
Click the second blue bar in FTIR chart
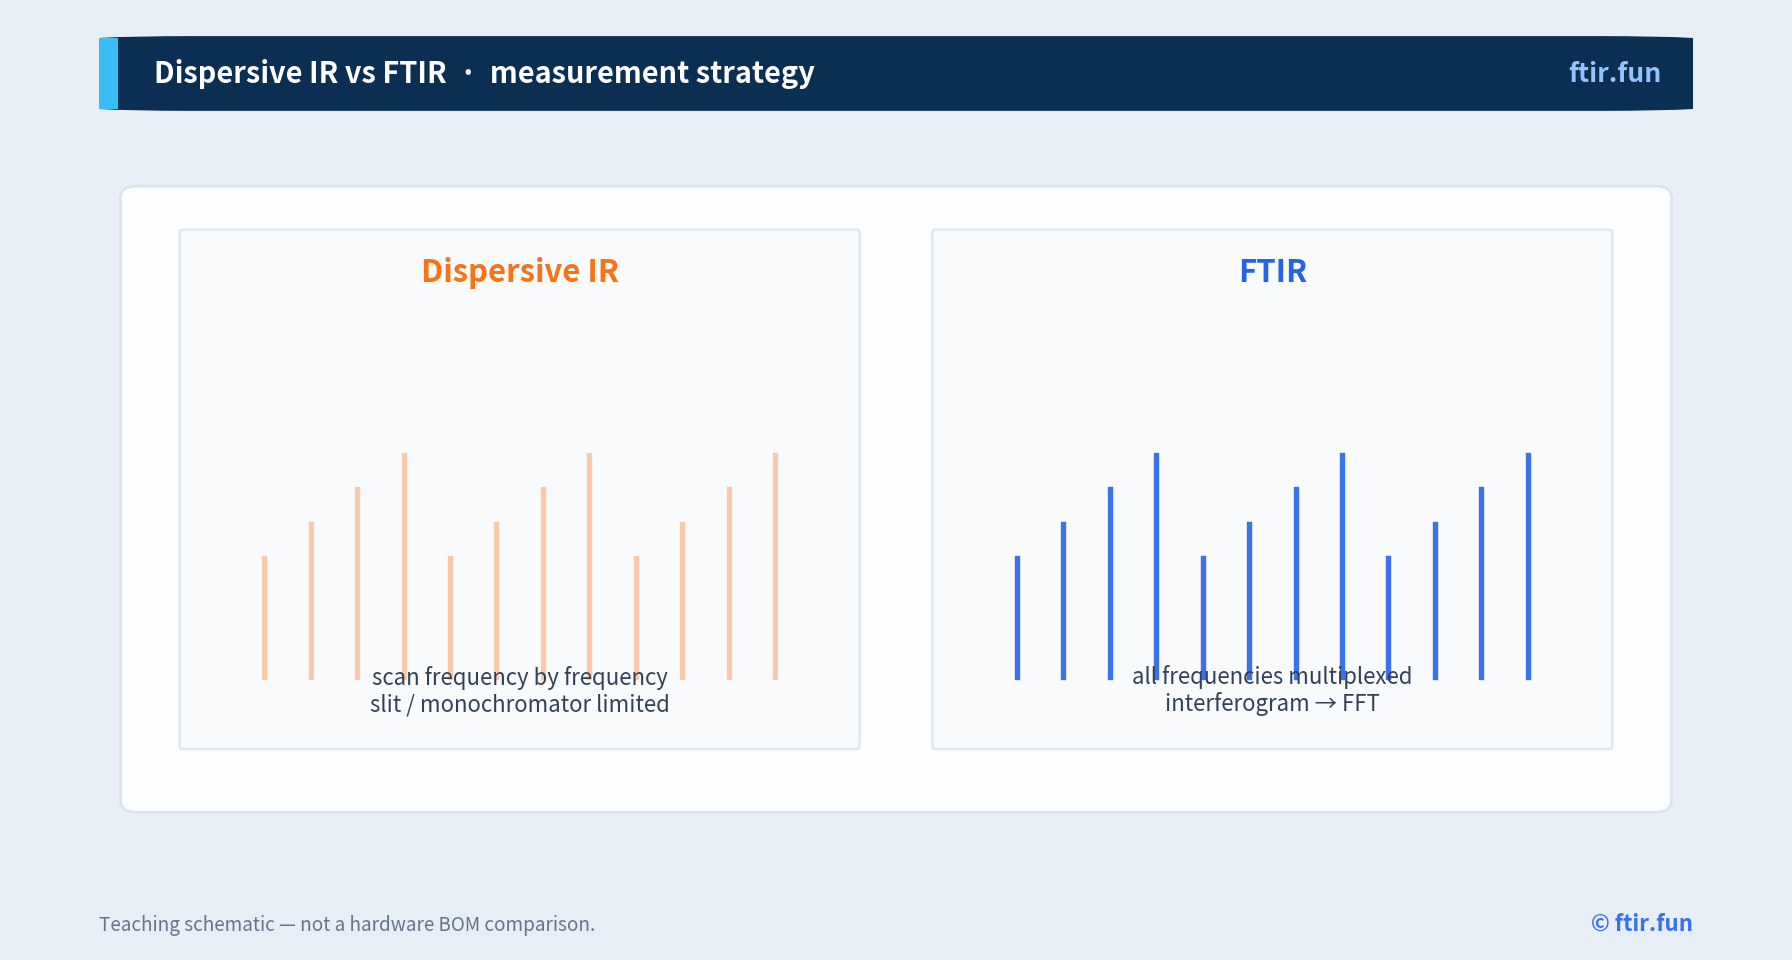(x=1063, y=601)
